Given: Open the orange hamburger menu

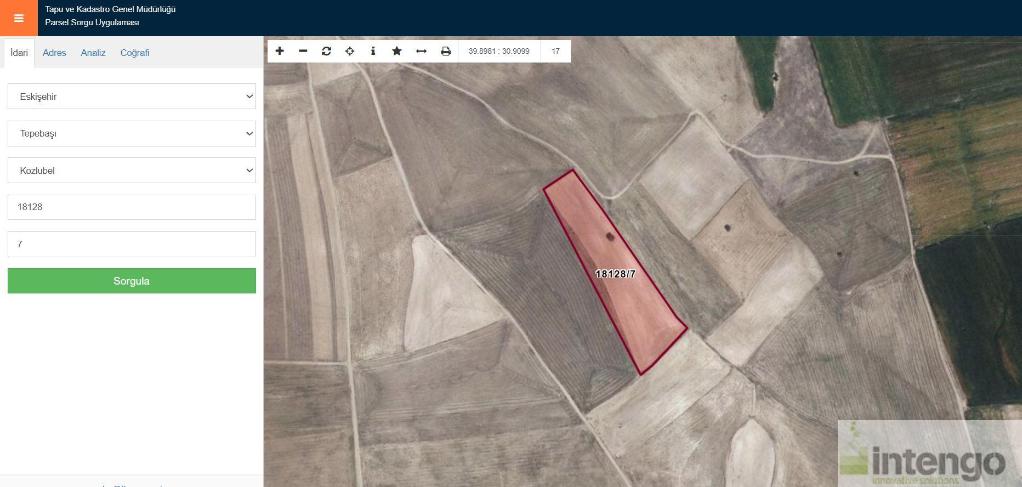Looking at the screenshot, I should [18, 17].
